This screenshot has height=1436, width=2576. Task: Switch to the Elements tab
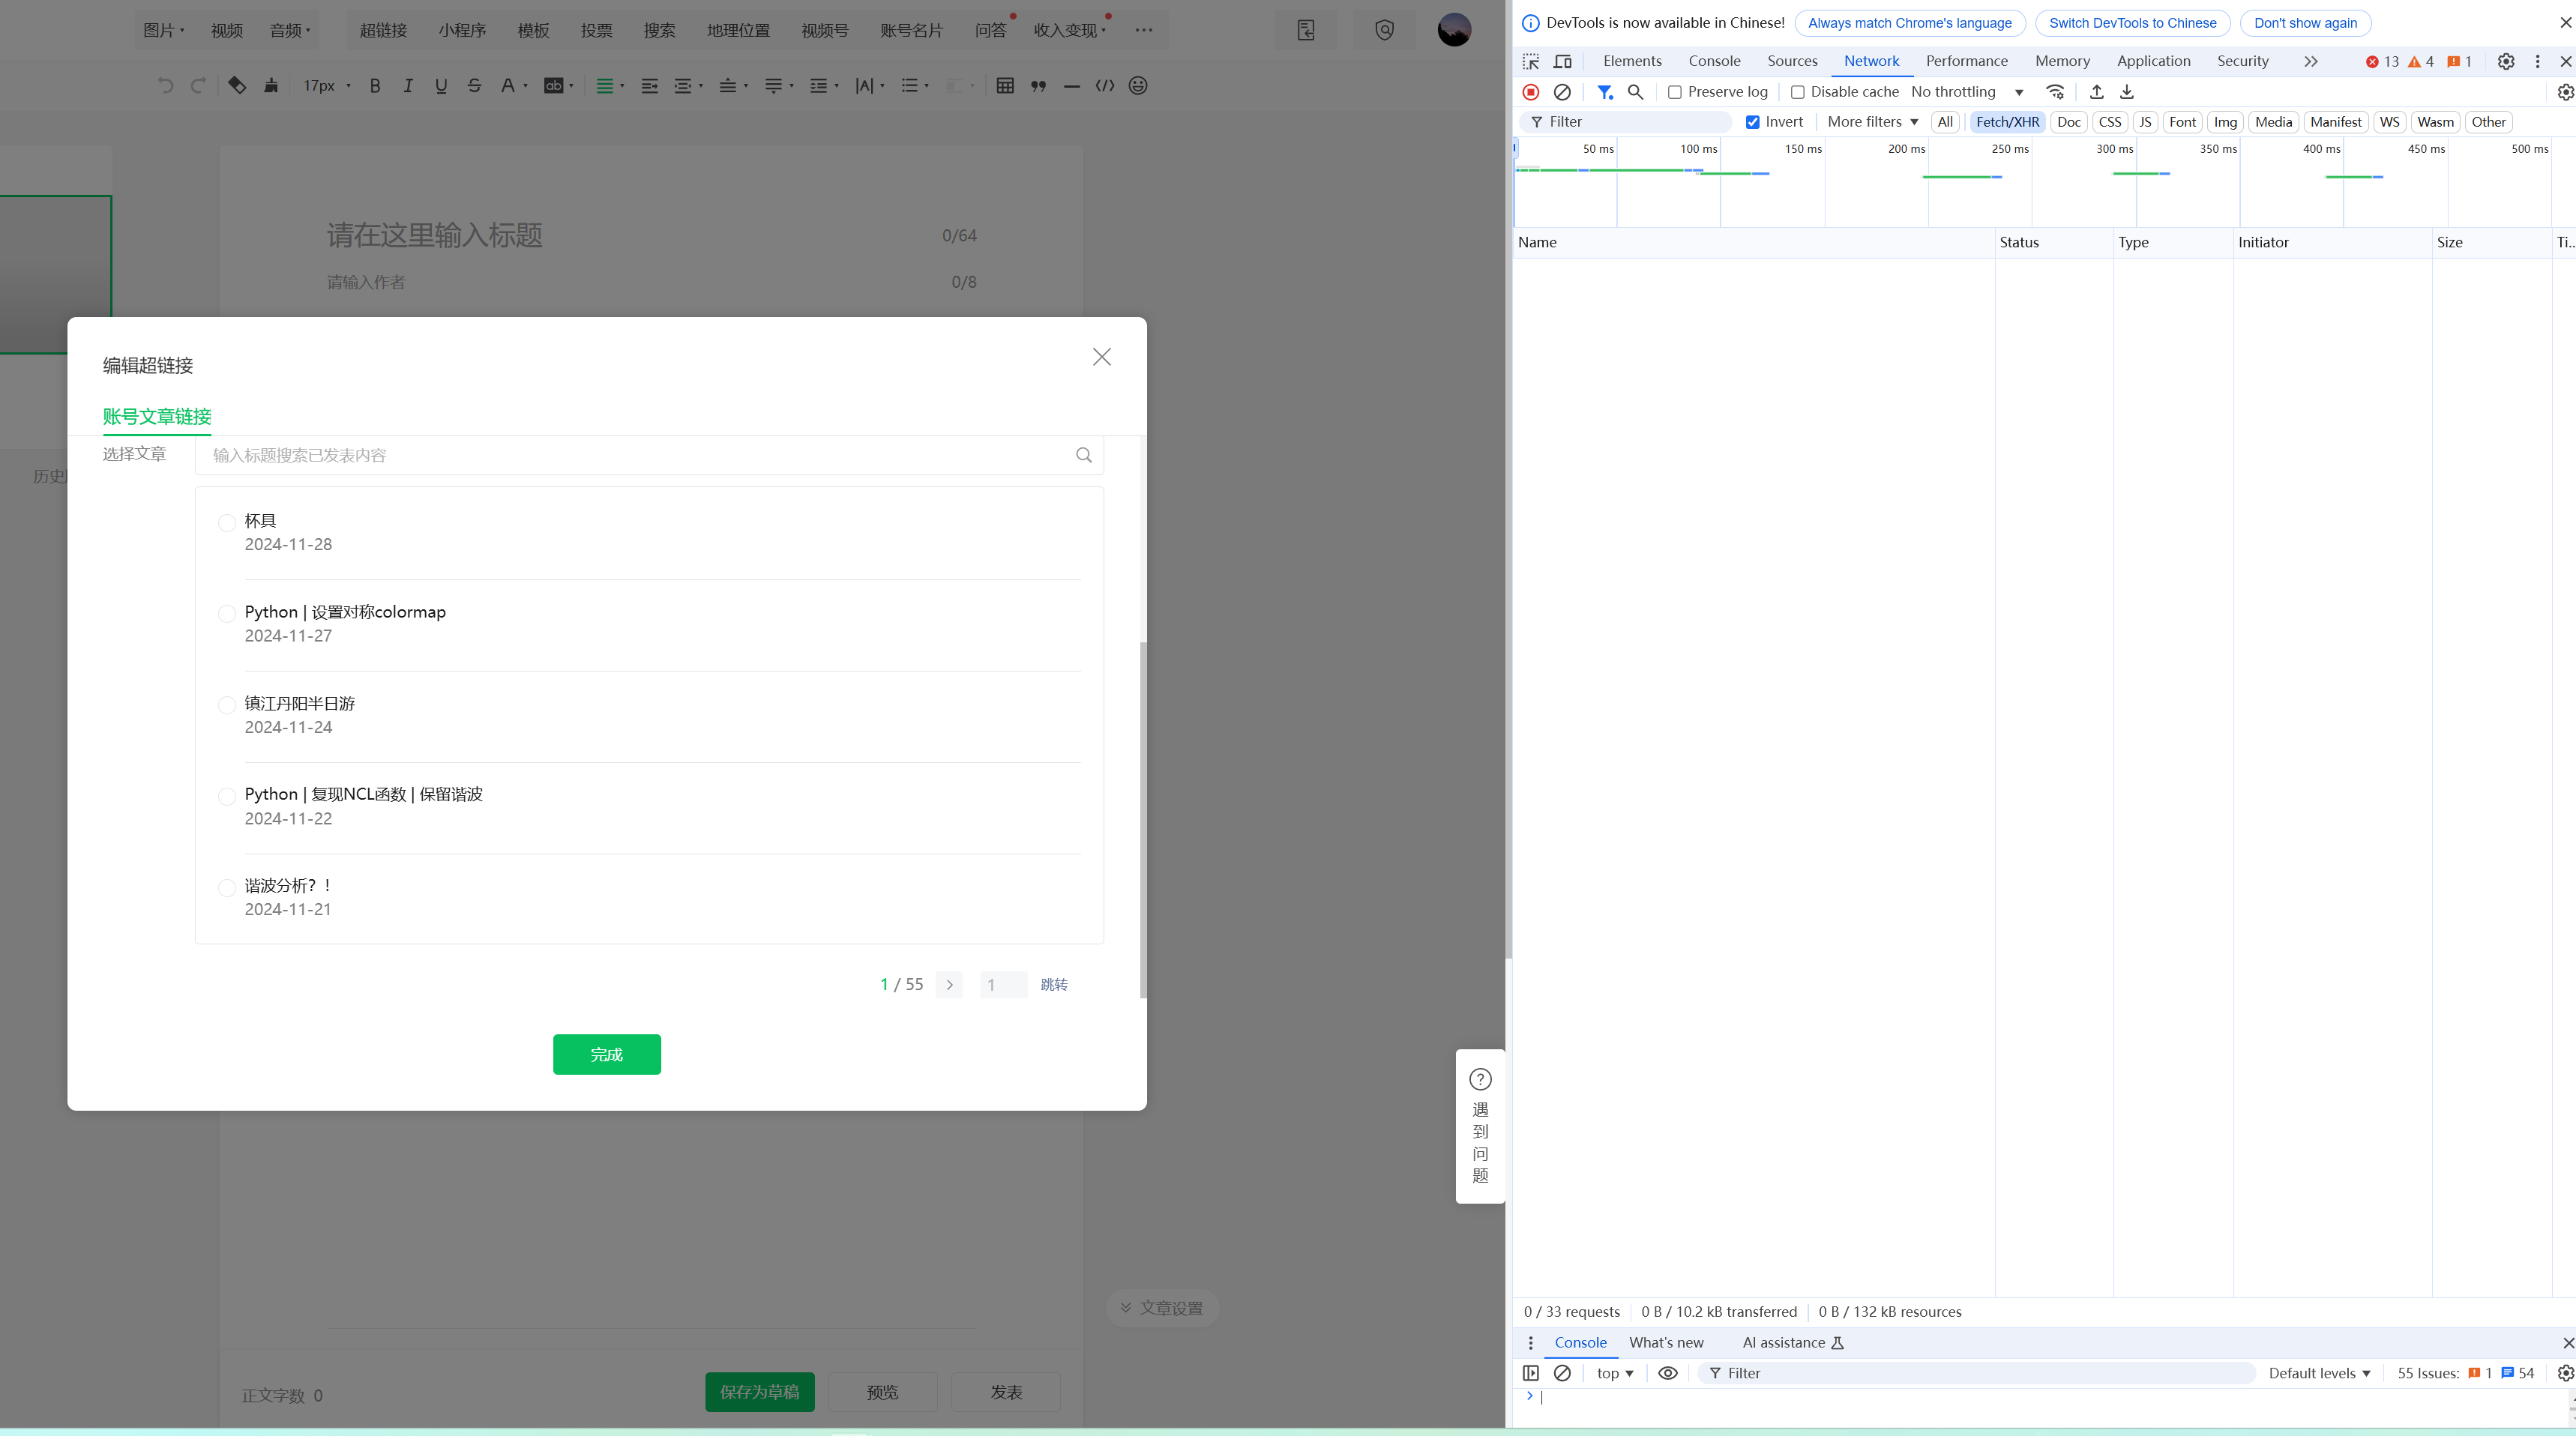click(x=1632, y=61)
